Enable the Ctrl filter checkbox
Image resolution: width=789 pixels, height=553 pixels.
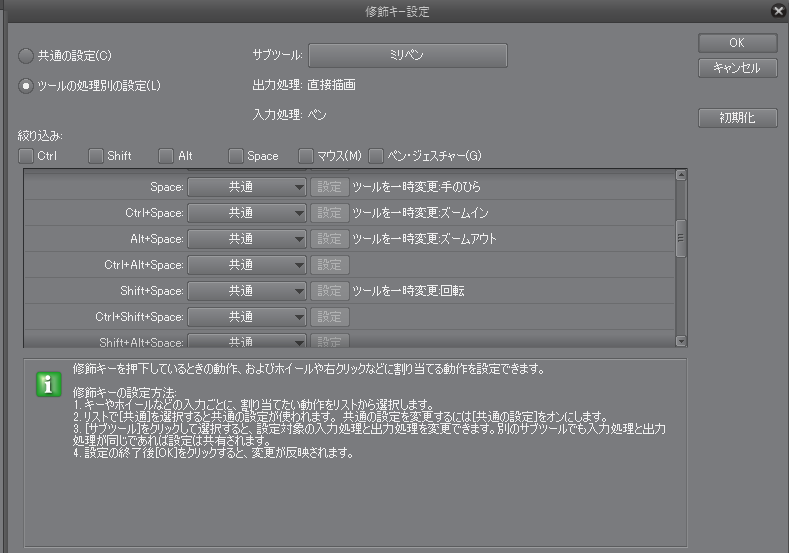(x=25, y=155)
